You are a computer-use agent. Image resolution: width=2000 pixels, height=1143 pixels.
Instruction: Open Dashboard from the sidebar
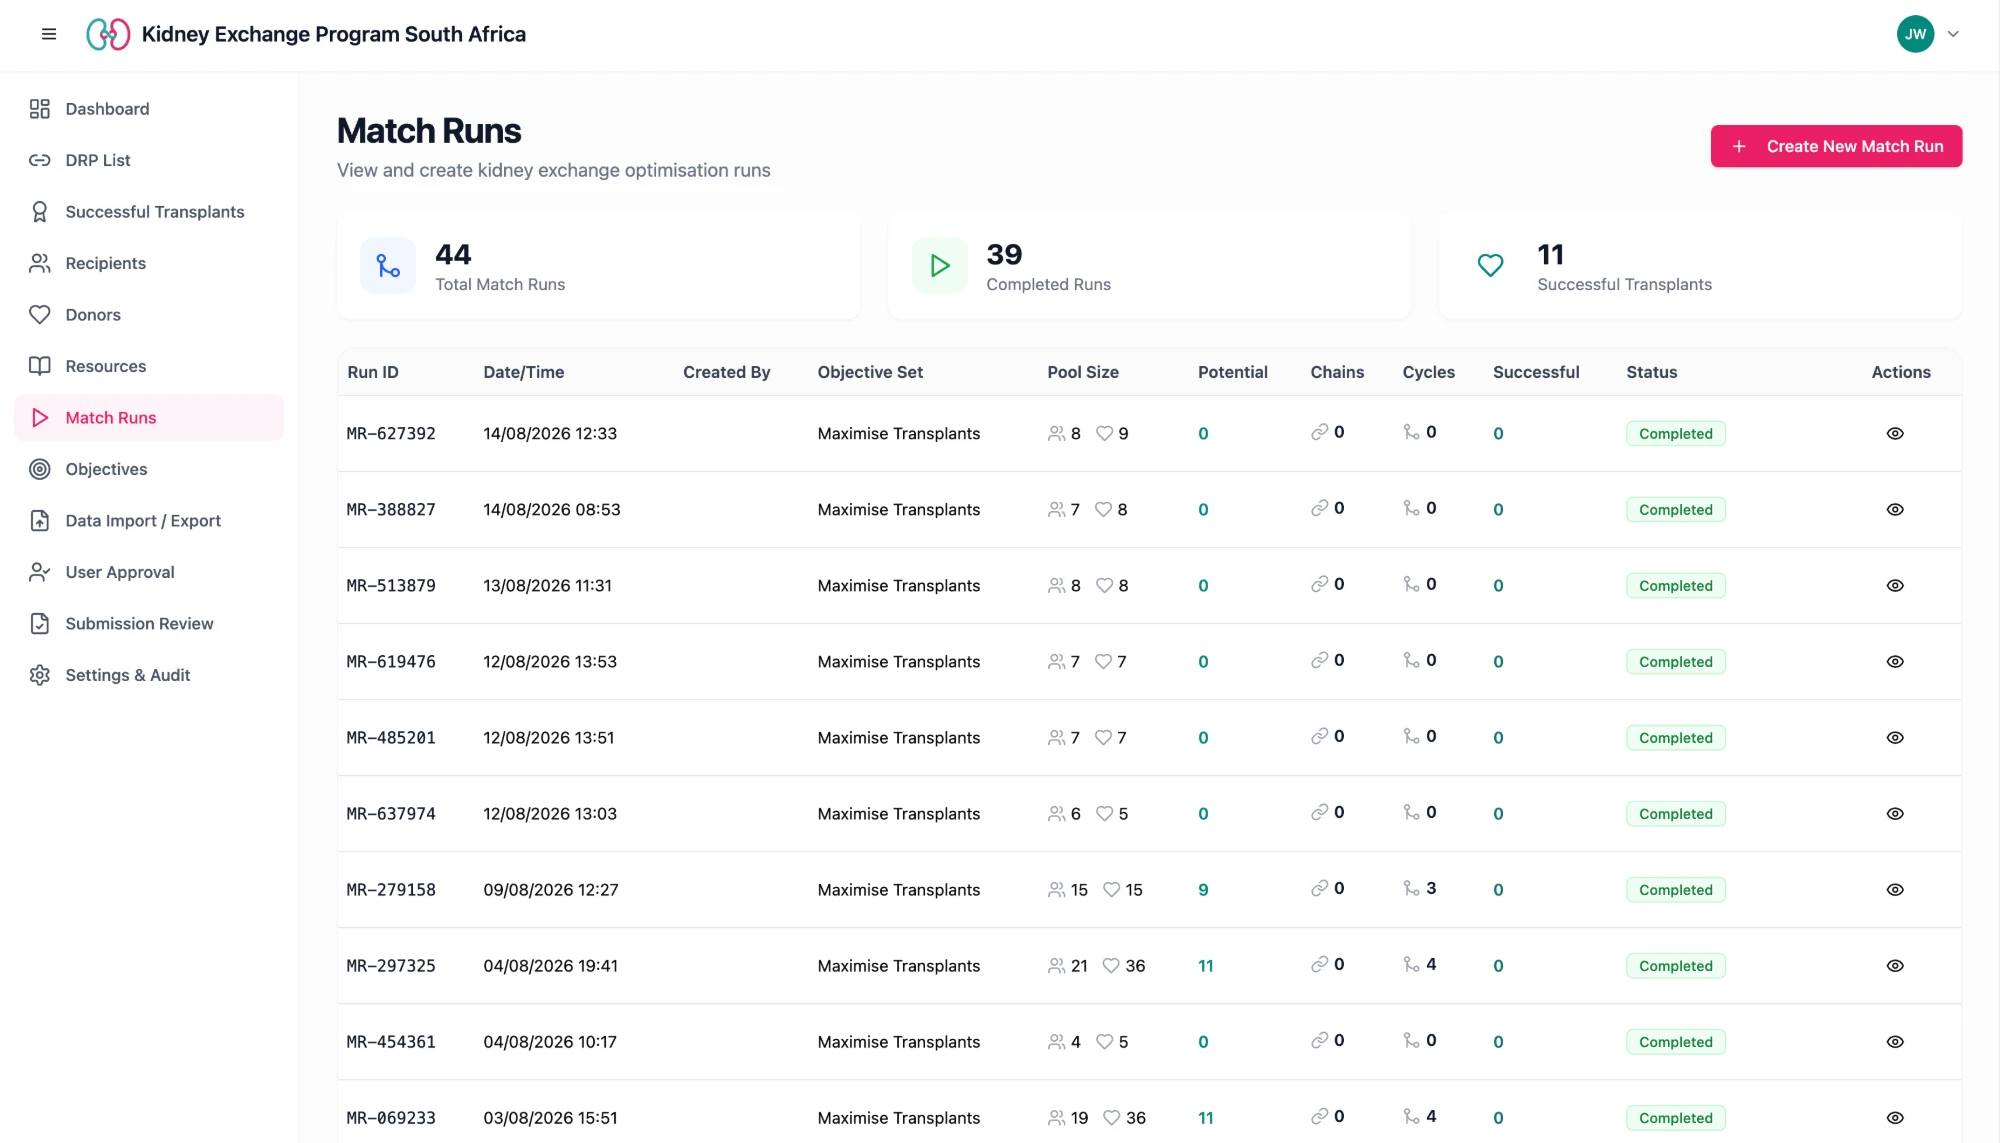149,109
